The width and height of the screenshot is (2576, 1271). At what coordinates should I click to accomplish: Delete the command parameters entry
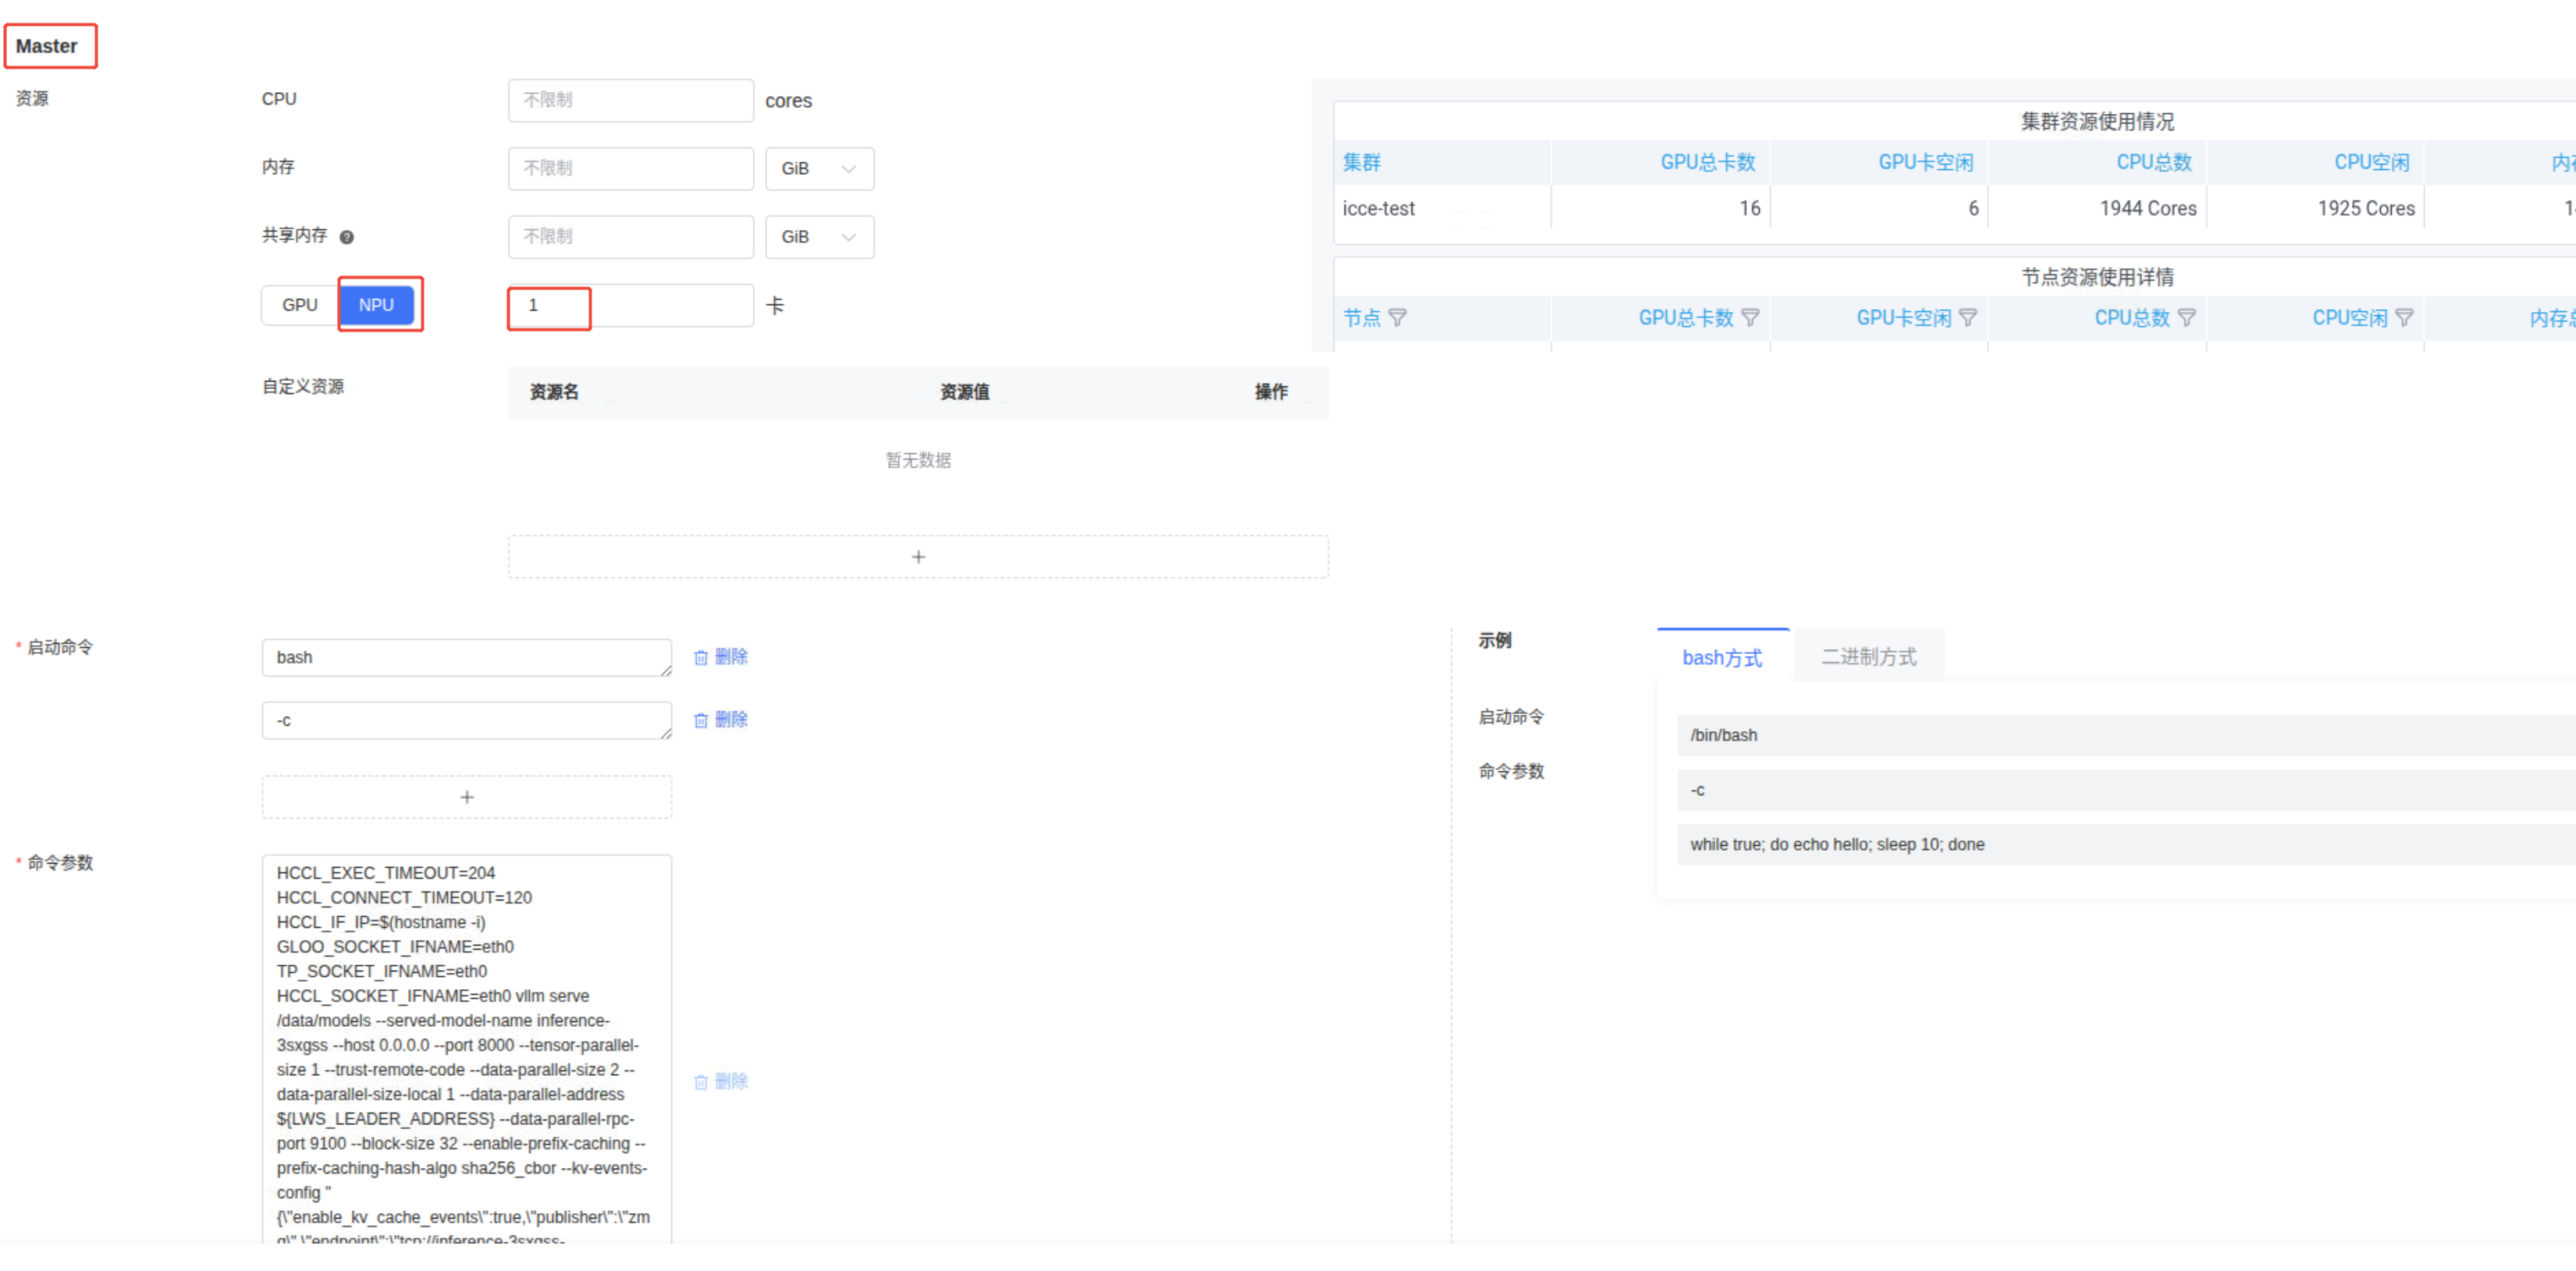(721, 1081)
